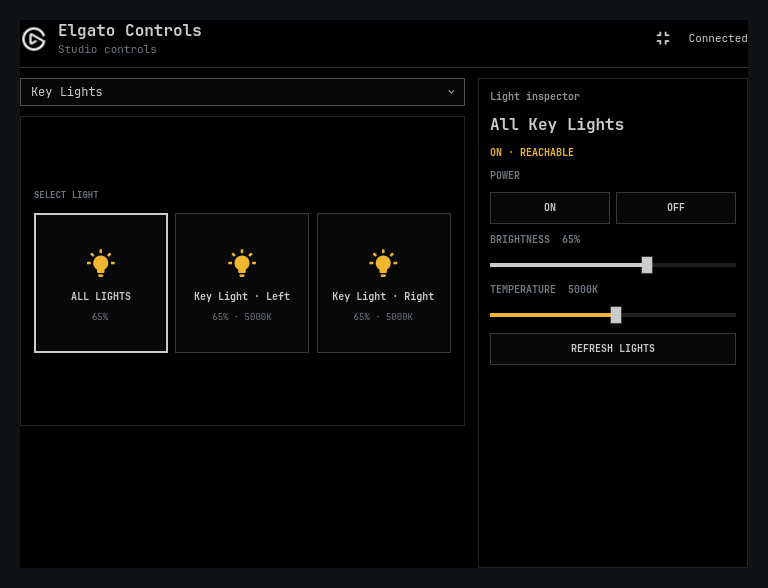Click the Refresh Lights button
768x588 pixels.
click(x=613, y=349)
